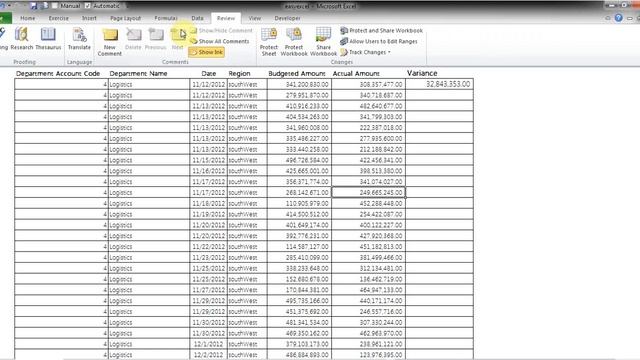Select the Actual Amount header cell
The height and width of the screenshot is (360, 640).
point(368,73)
